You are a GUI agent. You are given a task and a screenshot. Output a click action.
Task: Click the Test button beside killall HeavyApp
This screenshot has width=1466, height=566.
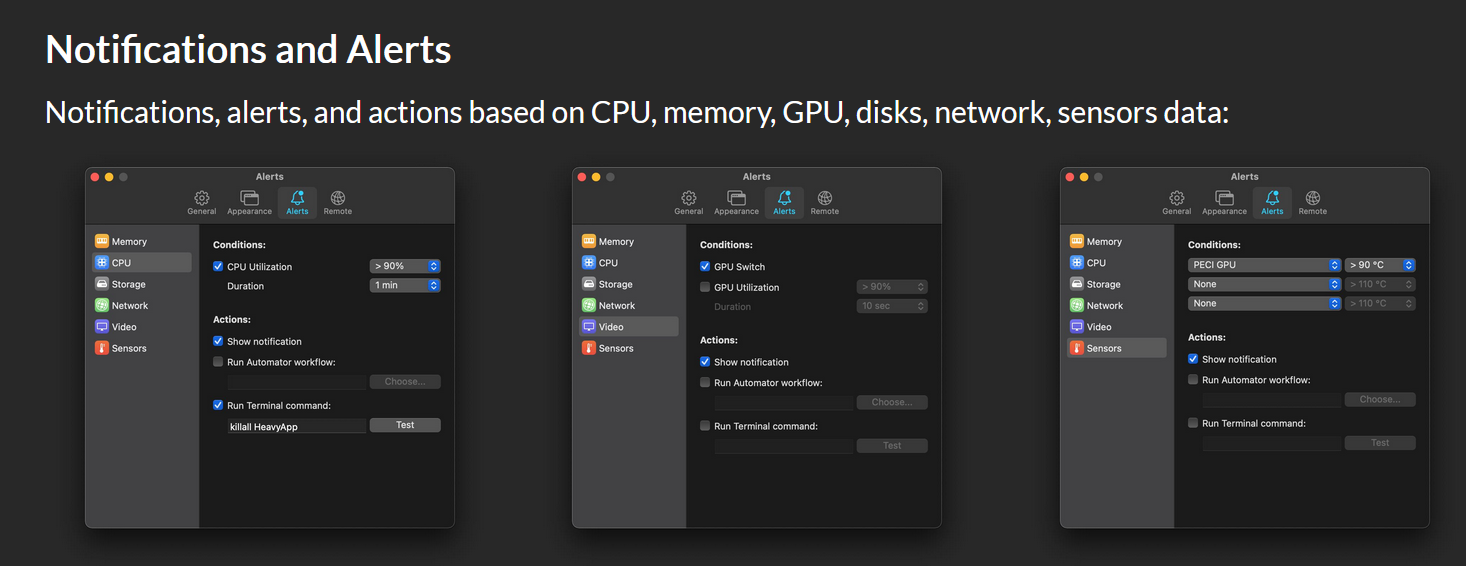(405, 425)
